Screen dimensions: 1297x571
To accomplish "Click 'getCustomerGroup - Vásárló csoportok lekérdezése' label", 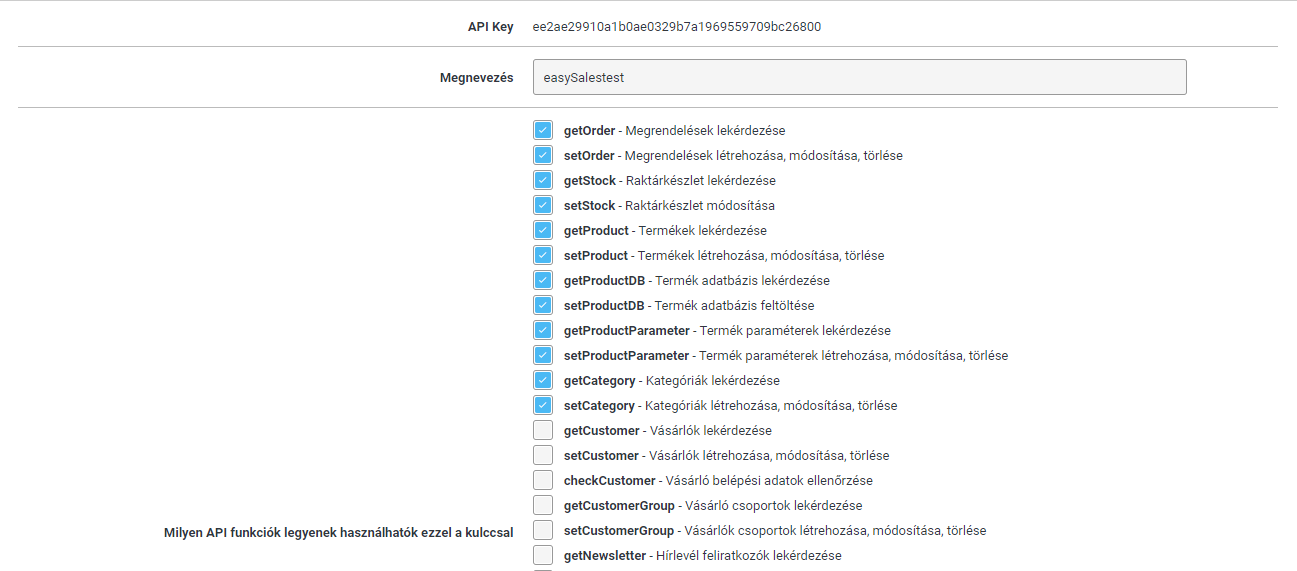I will point(713,506).
